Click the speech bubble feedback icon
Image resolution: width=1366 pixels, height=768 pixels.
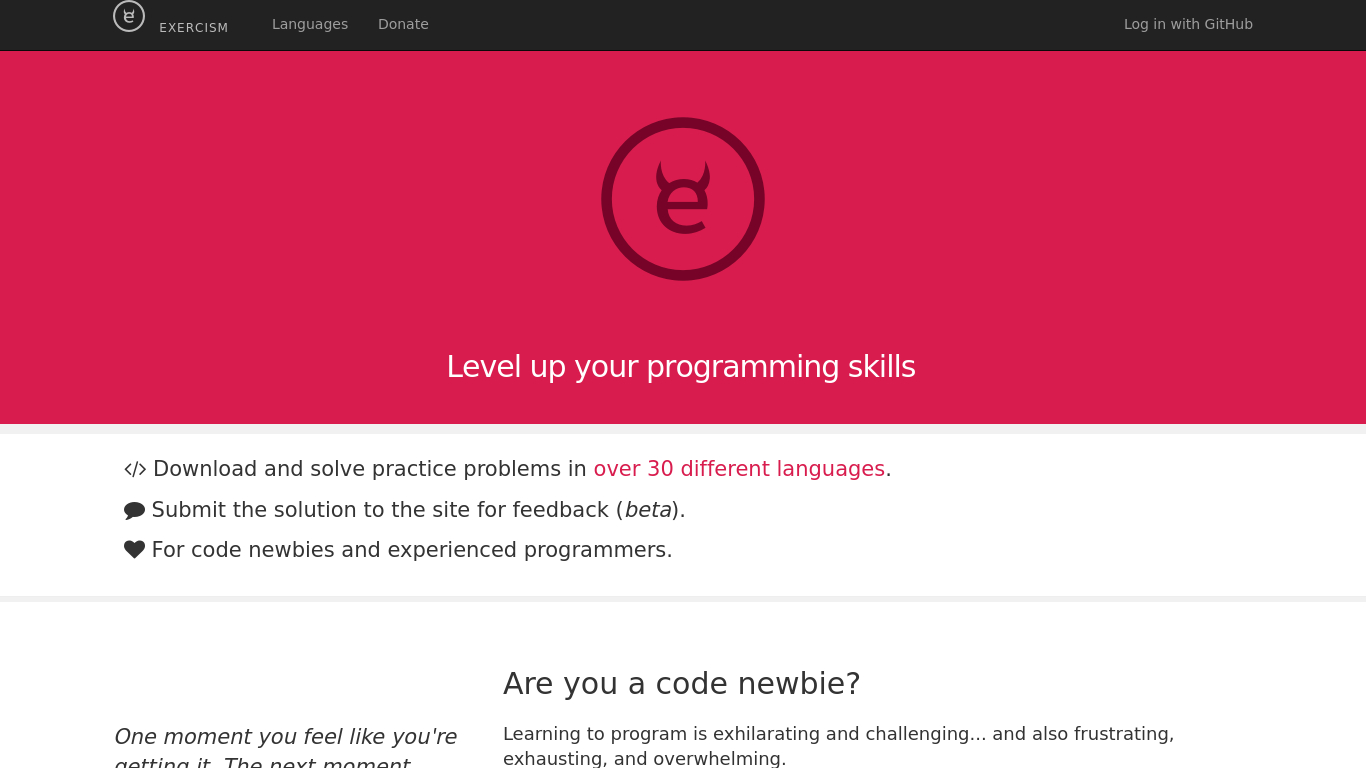tap(134, 510)
